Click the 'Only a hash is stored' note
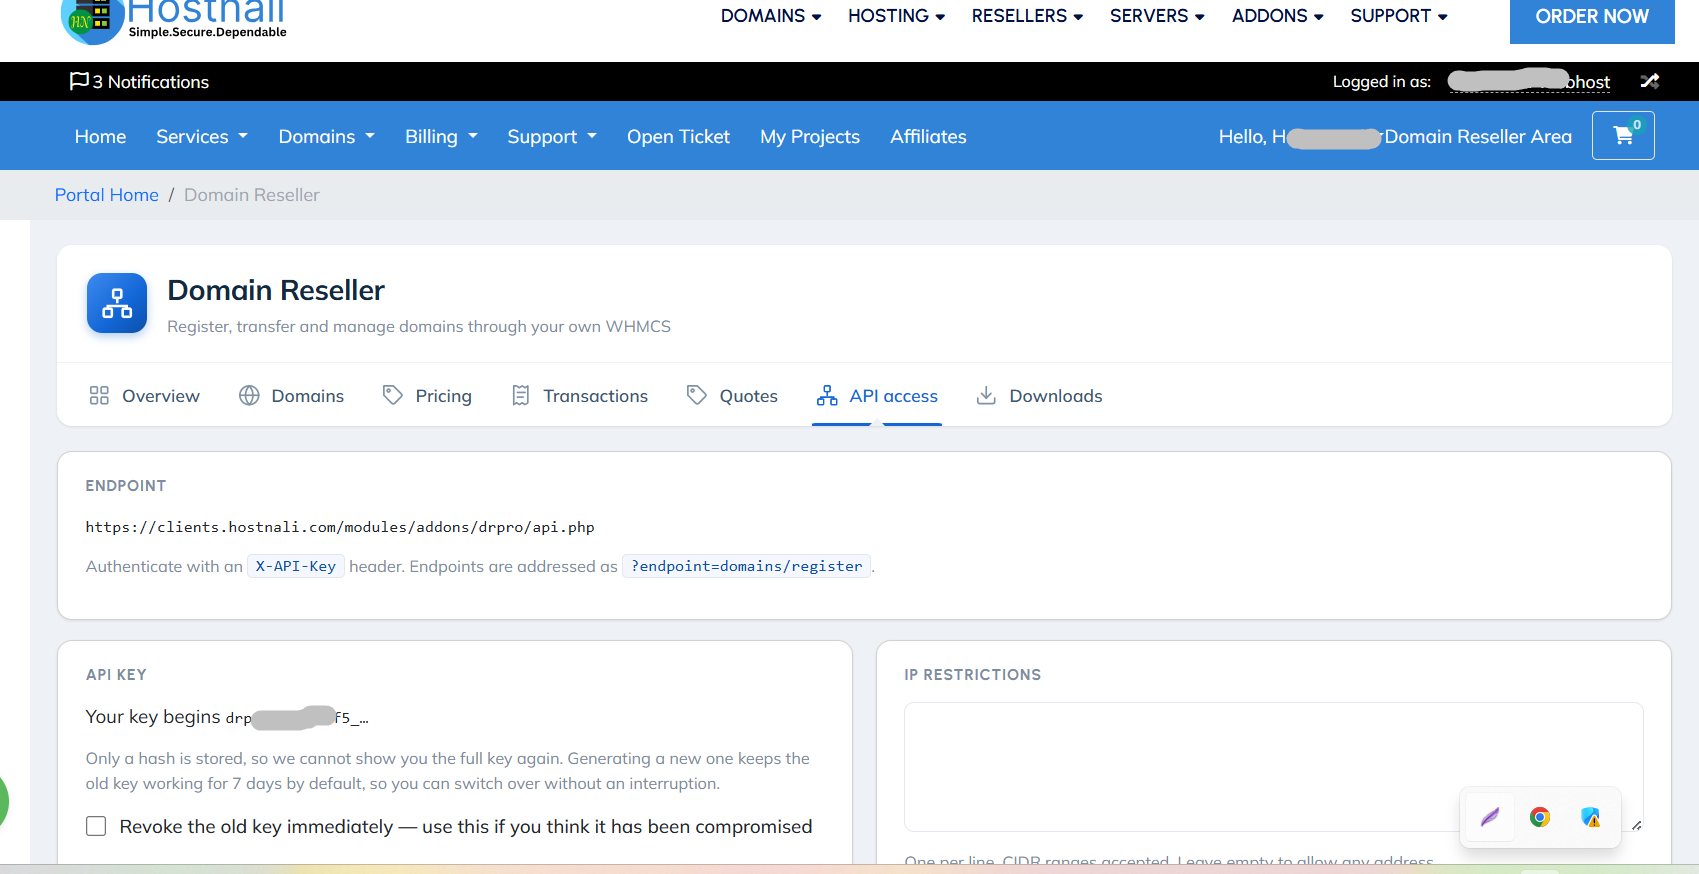 click(x=448, y=771)
